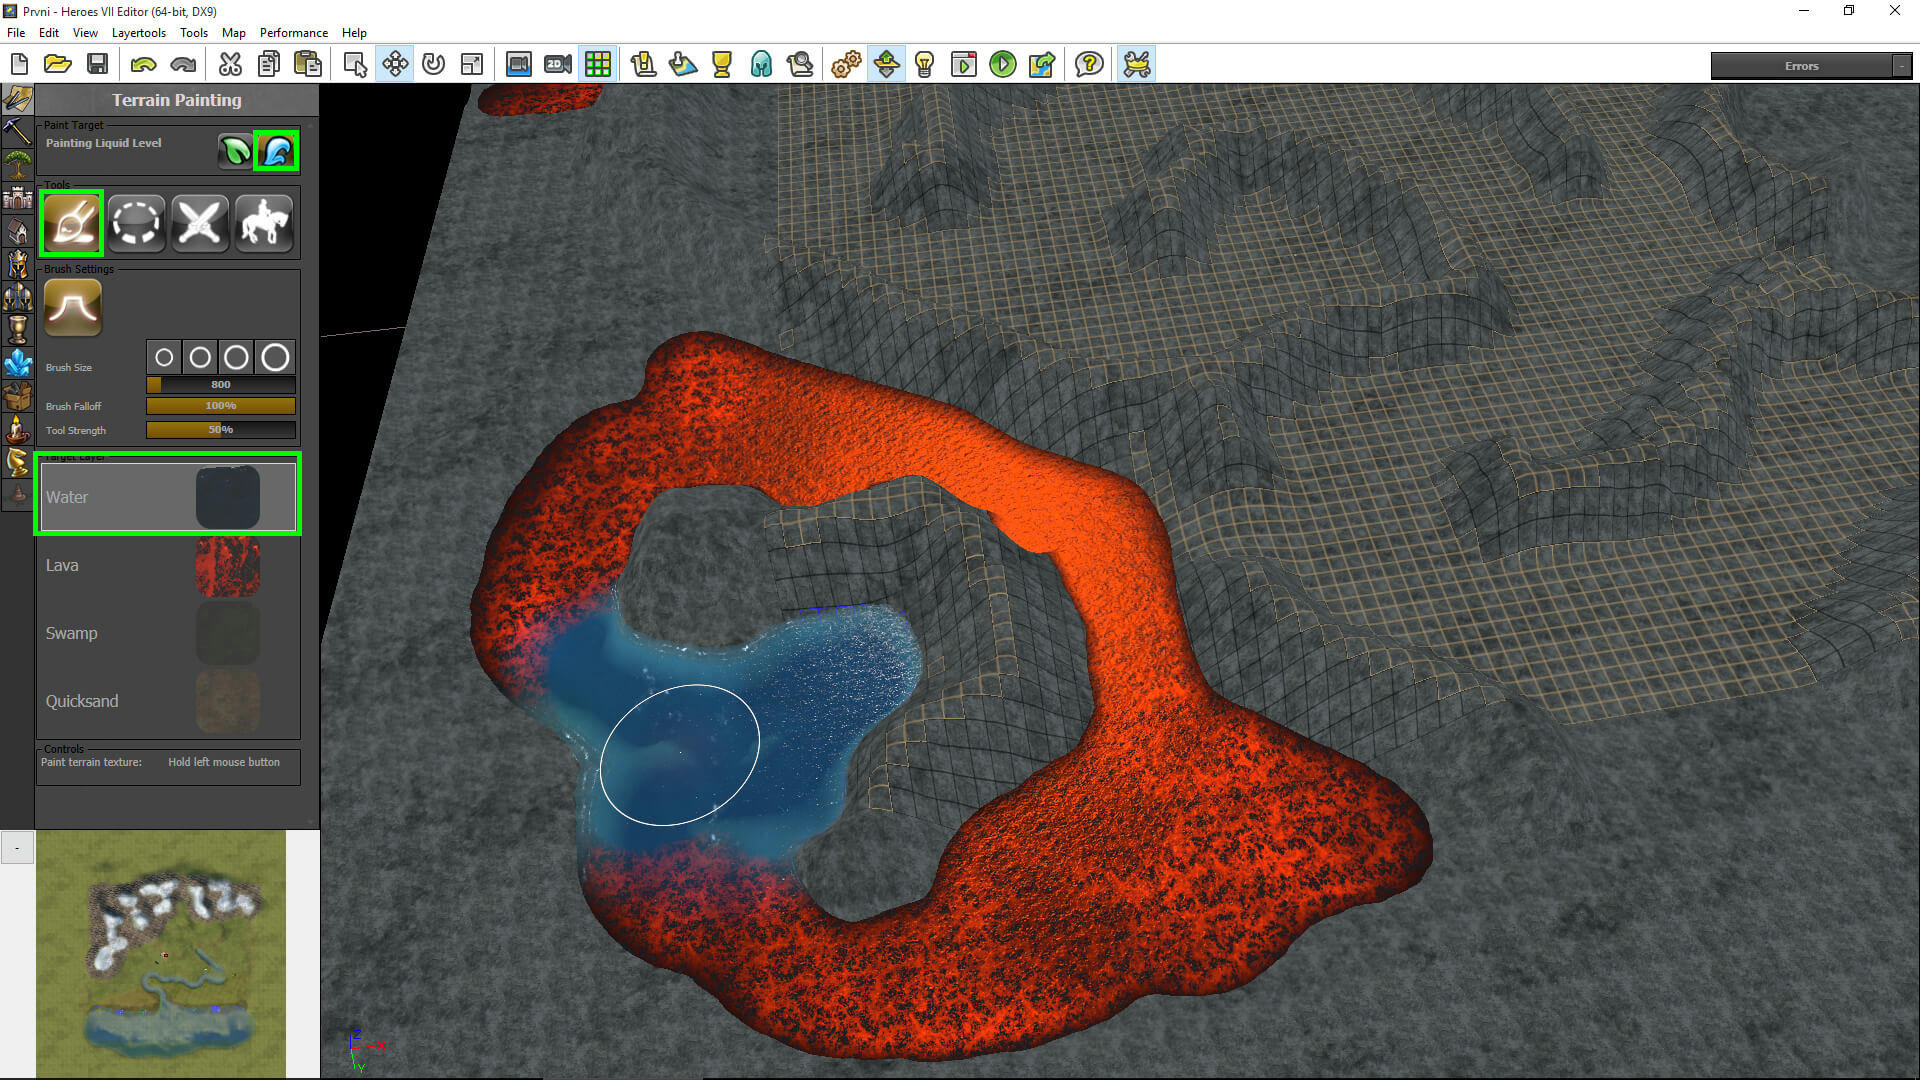
Task: Open the View menu
Action: tap(85, 33)
